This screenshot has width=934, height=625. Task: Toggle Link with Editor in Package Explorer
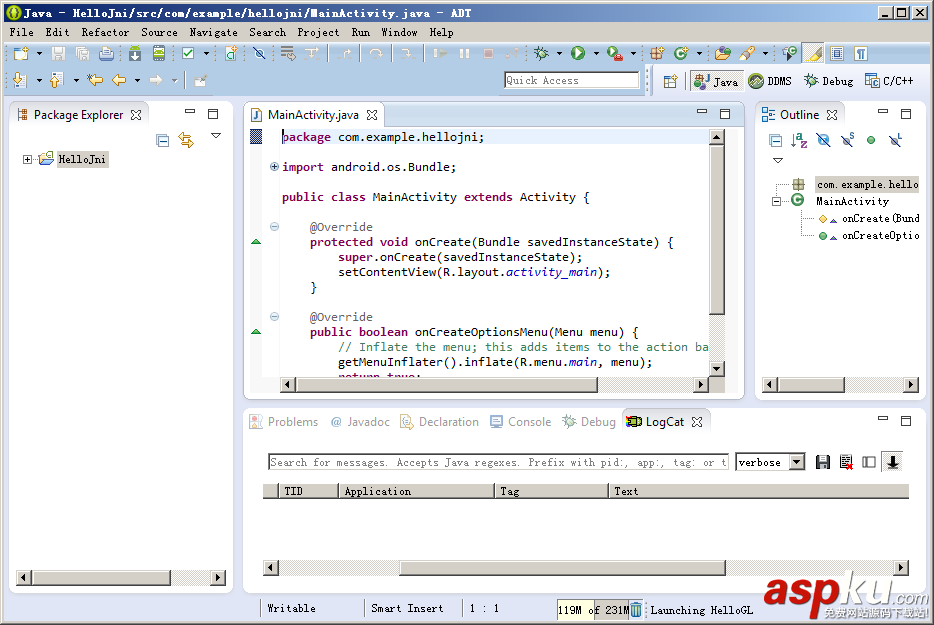tap(186, 141)
